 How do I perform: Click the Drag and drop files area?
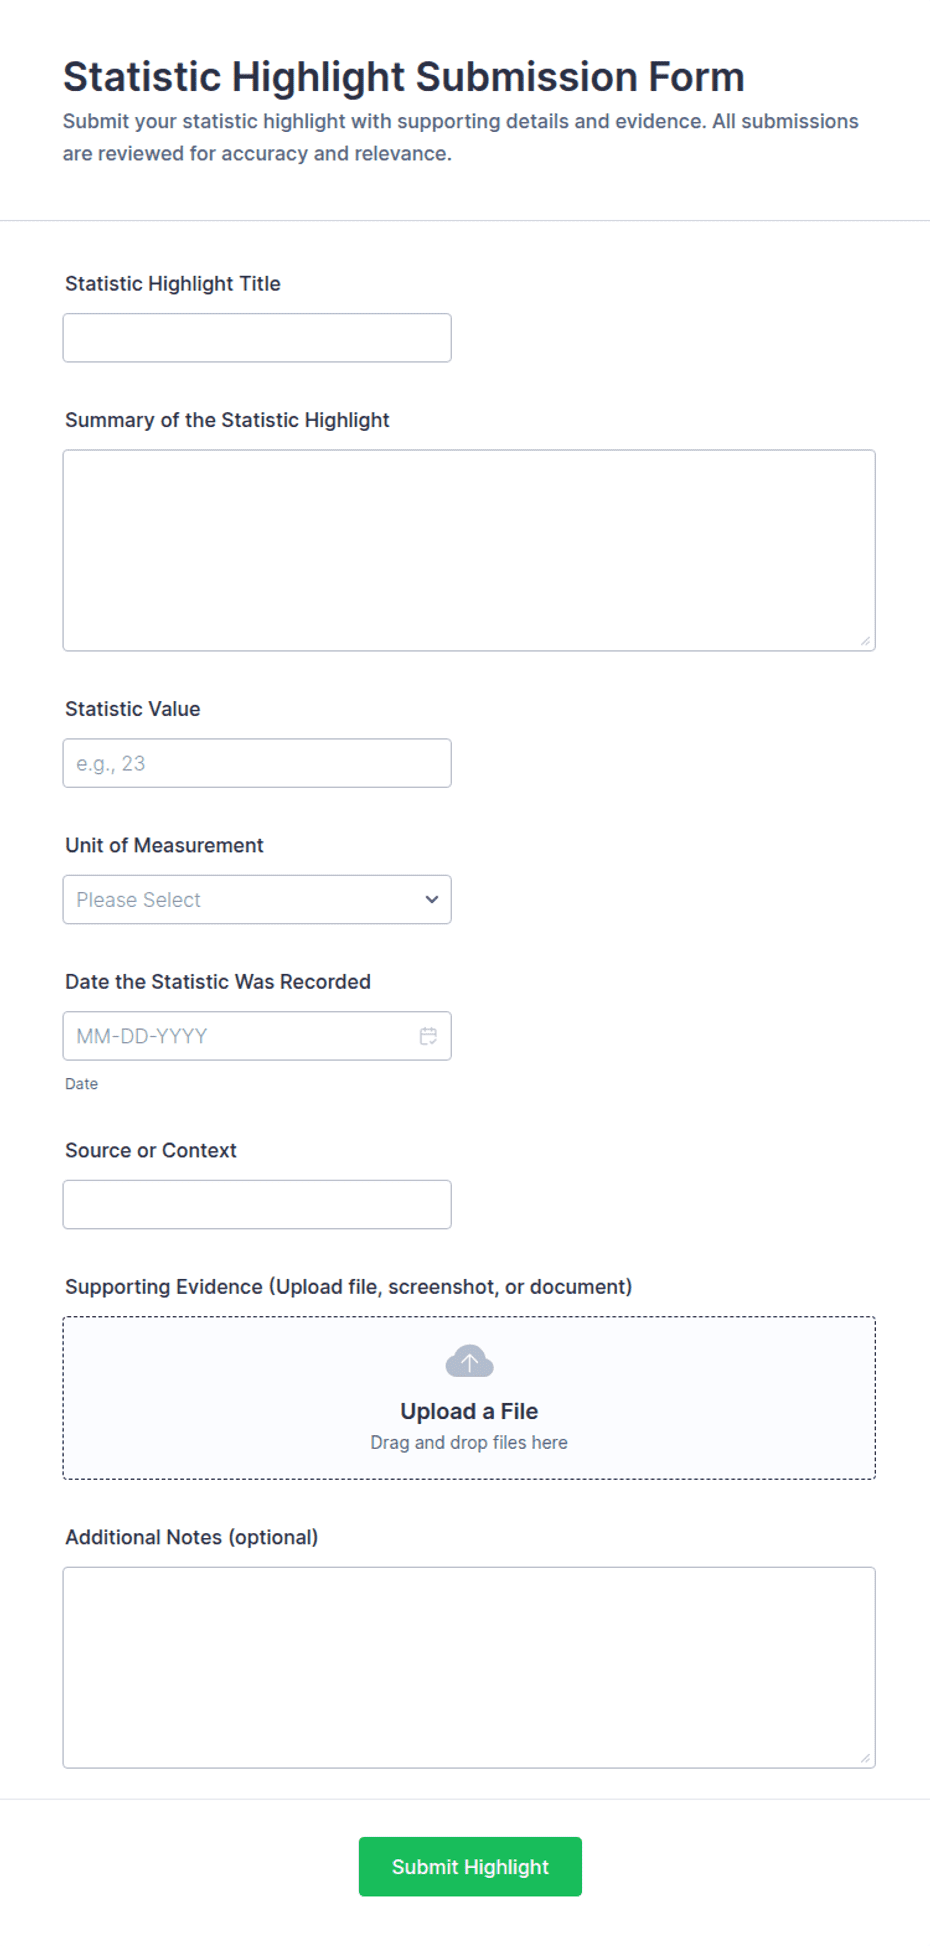point(469,1398)
